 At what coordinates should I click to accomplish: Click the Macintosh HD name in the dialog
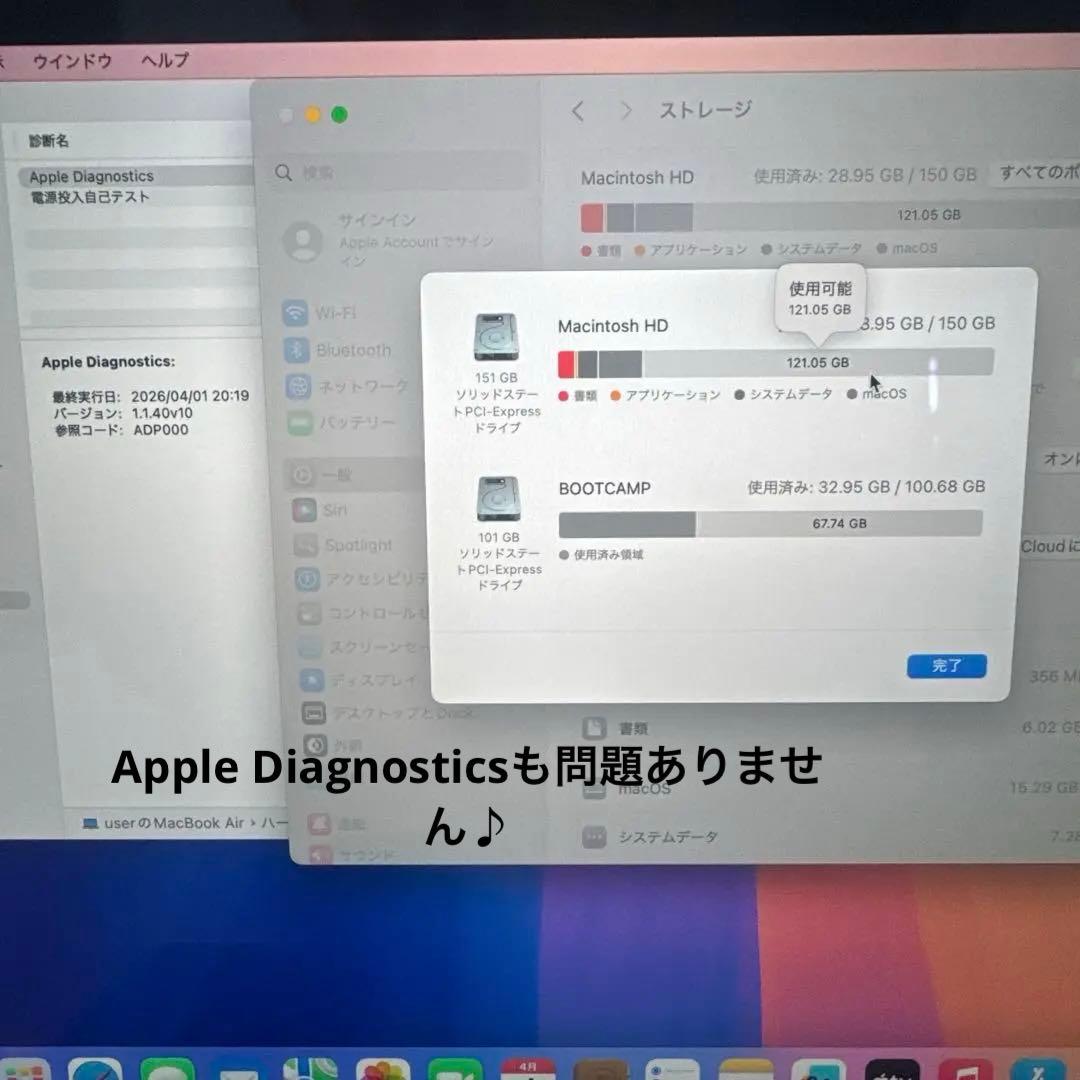click(613, 326)
